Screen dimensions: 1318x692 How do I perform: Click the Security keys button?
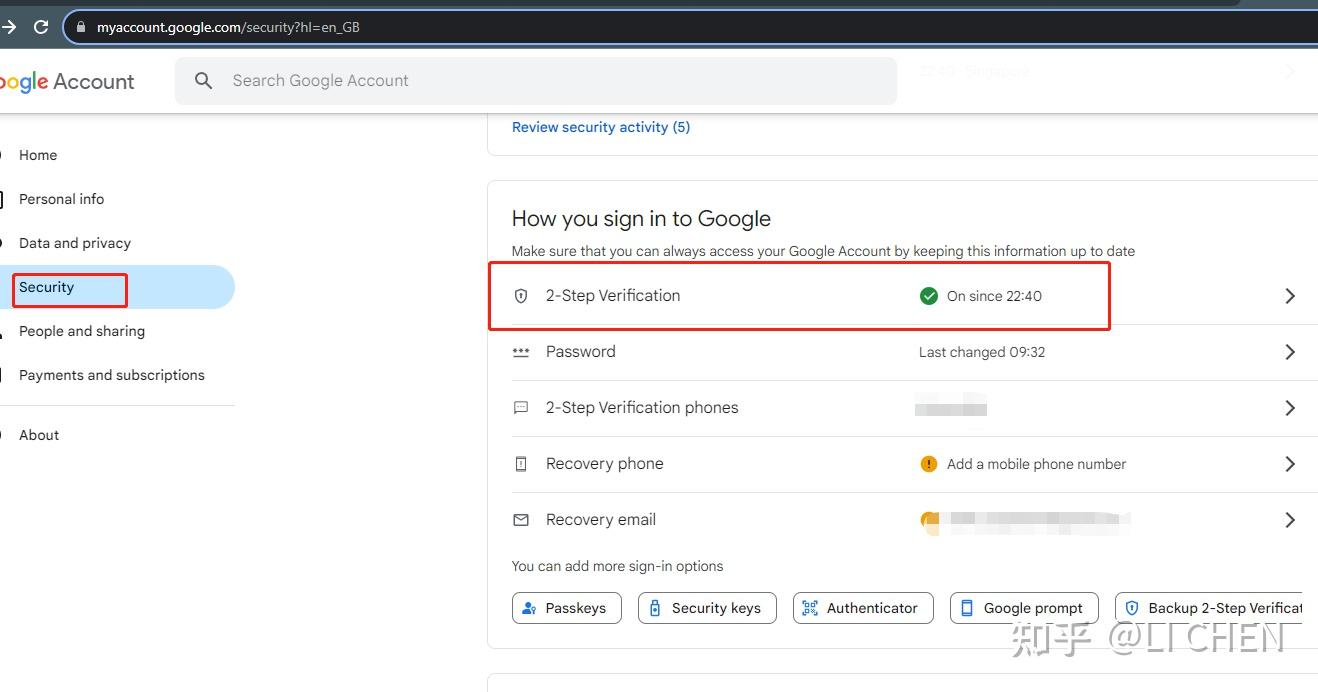tap(707, 607)
